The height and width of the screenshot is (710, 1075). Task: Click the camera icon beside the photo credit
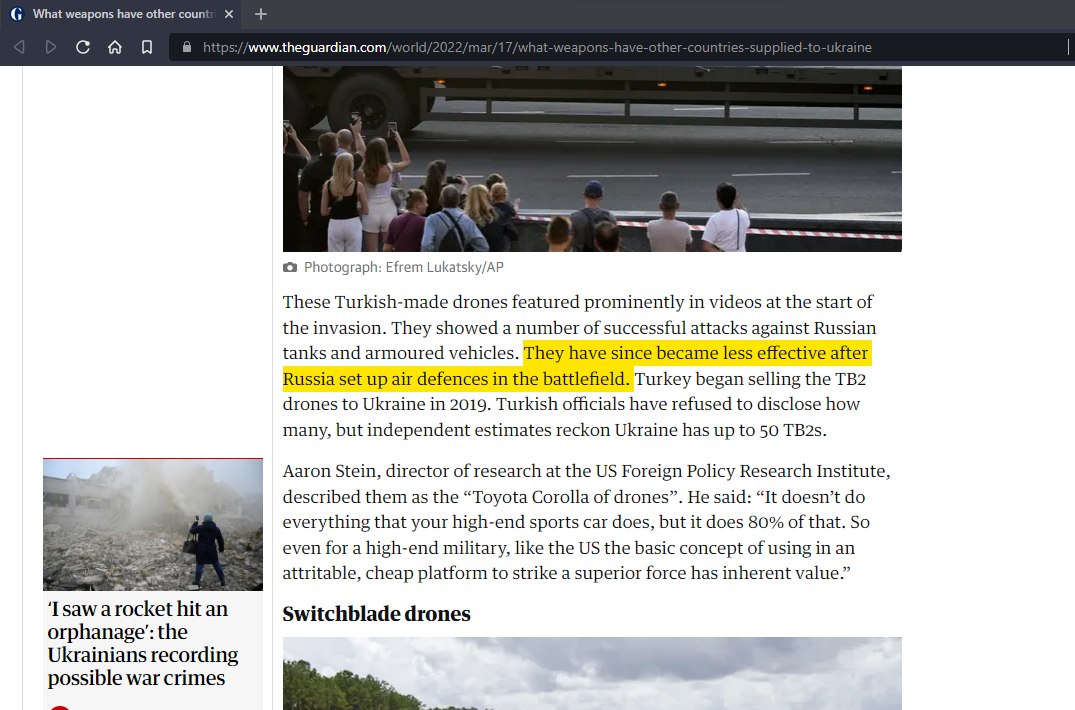pyautogui.click(x=290, y=268)
